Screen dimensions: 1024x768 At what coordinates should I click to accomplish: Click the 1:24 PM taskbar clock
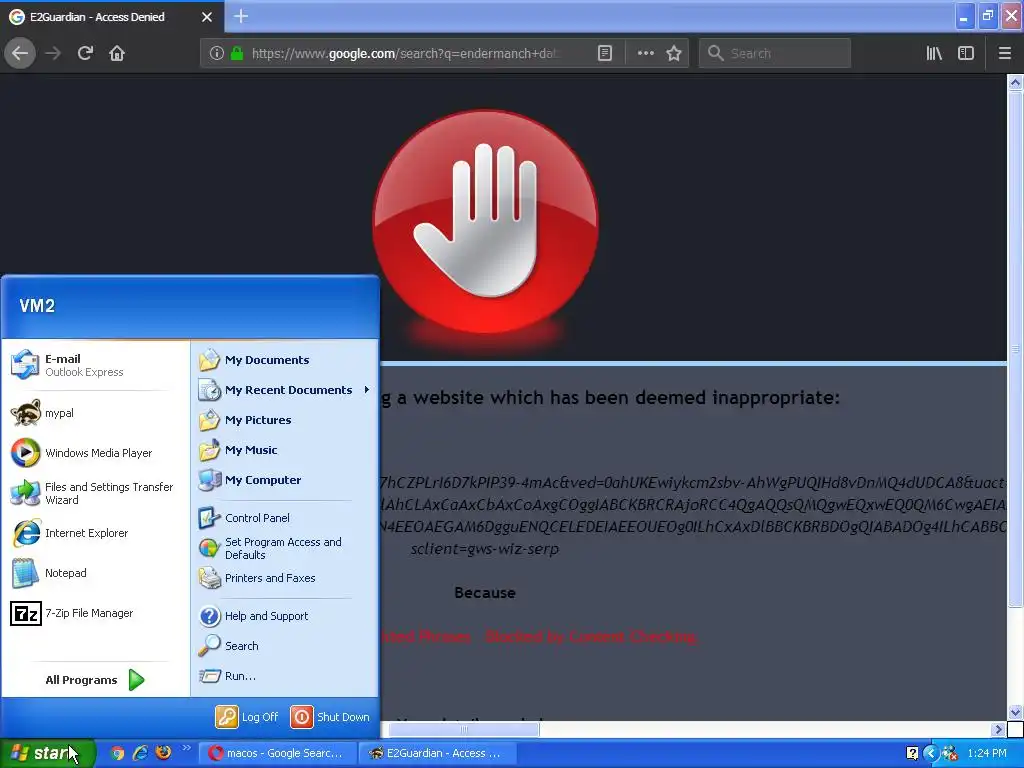(987, 753)
